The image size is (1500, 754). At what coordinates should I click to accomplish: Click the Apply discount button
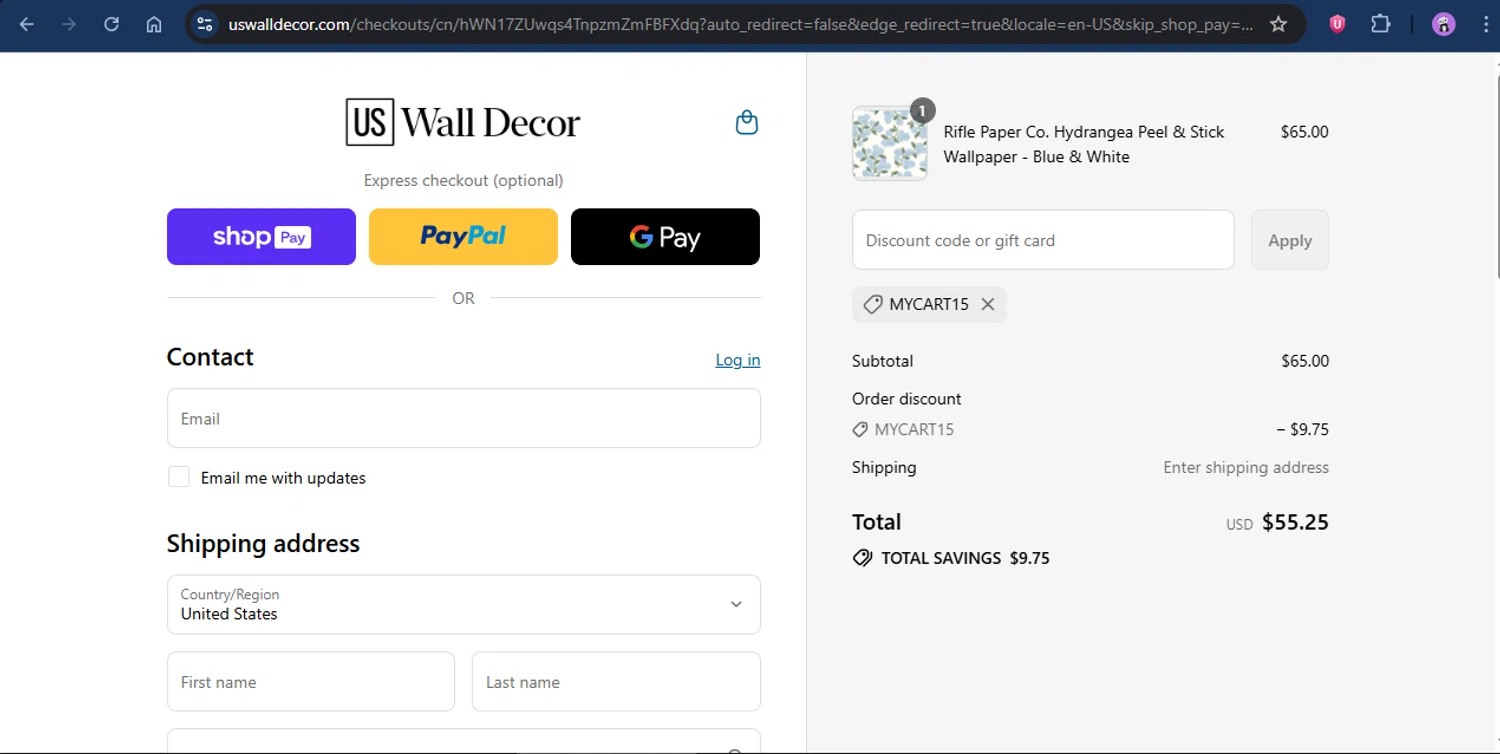(1290, 240)
